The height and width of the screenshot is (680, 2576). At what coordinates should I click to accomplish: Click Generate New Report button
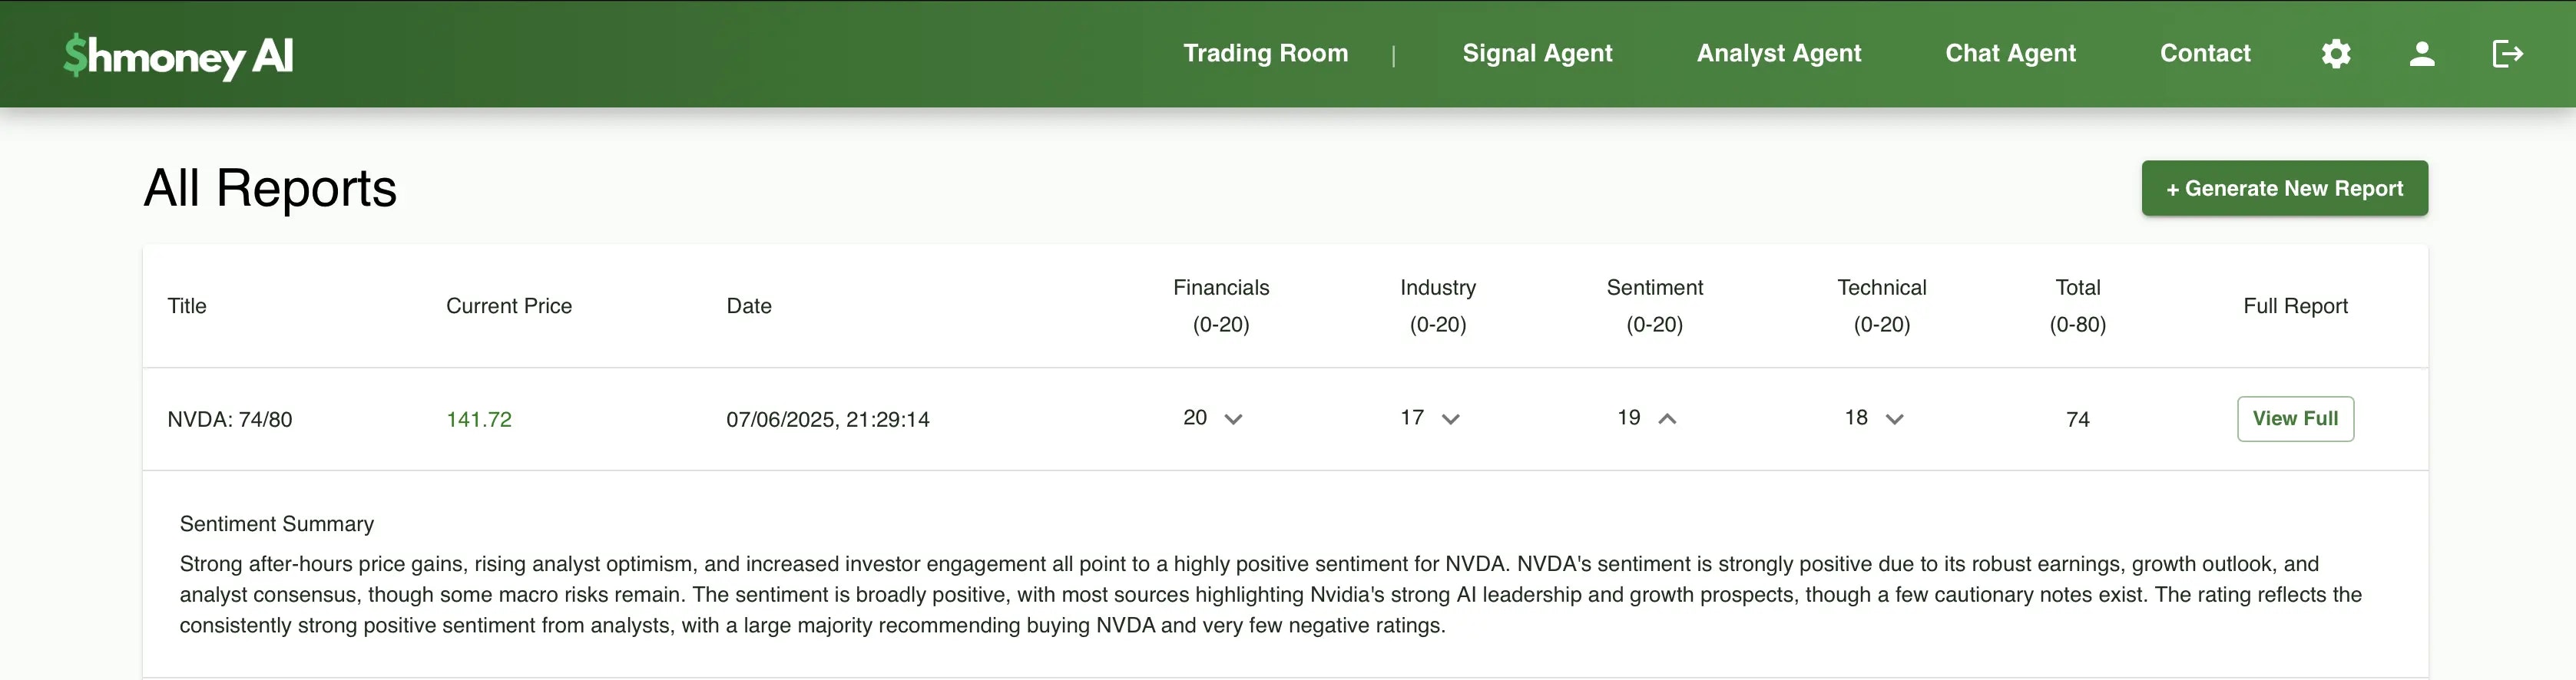click(2284, 188)
